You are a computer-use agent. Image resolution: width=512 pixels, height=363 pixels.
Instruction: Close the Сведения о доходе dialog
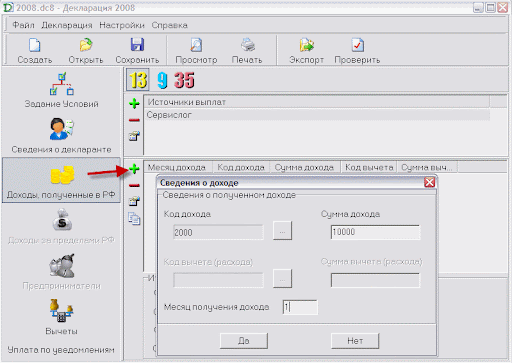point(429,182)
